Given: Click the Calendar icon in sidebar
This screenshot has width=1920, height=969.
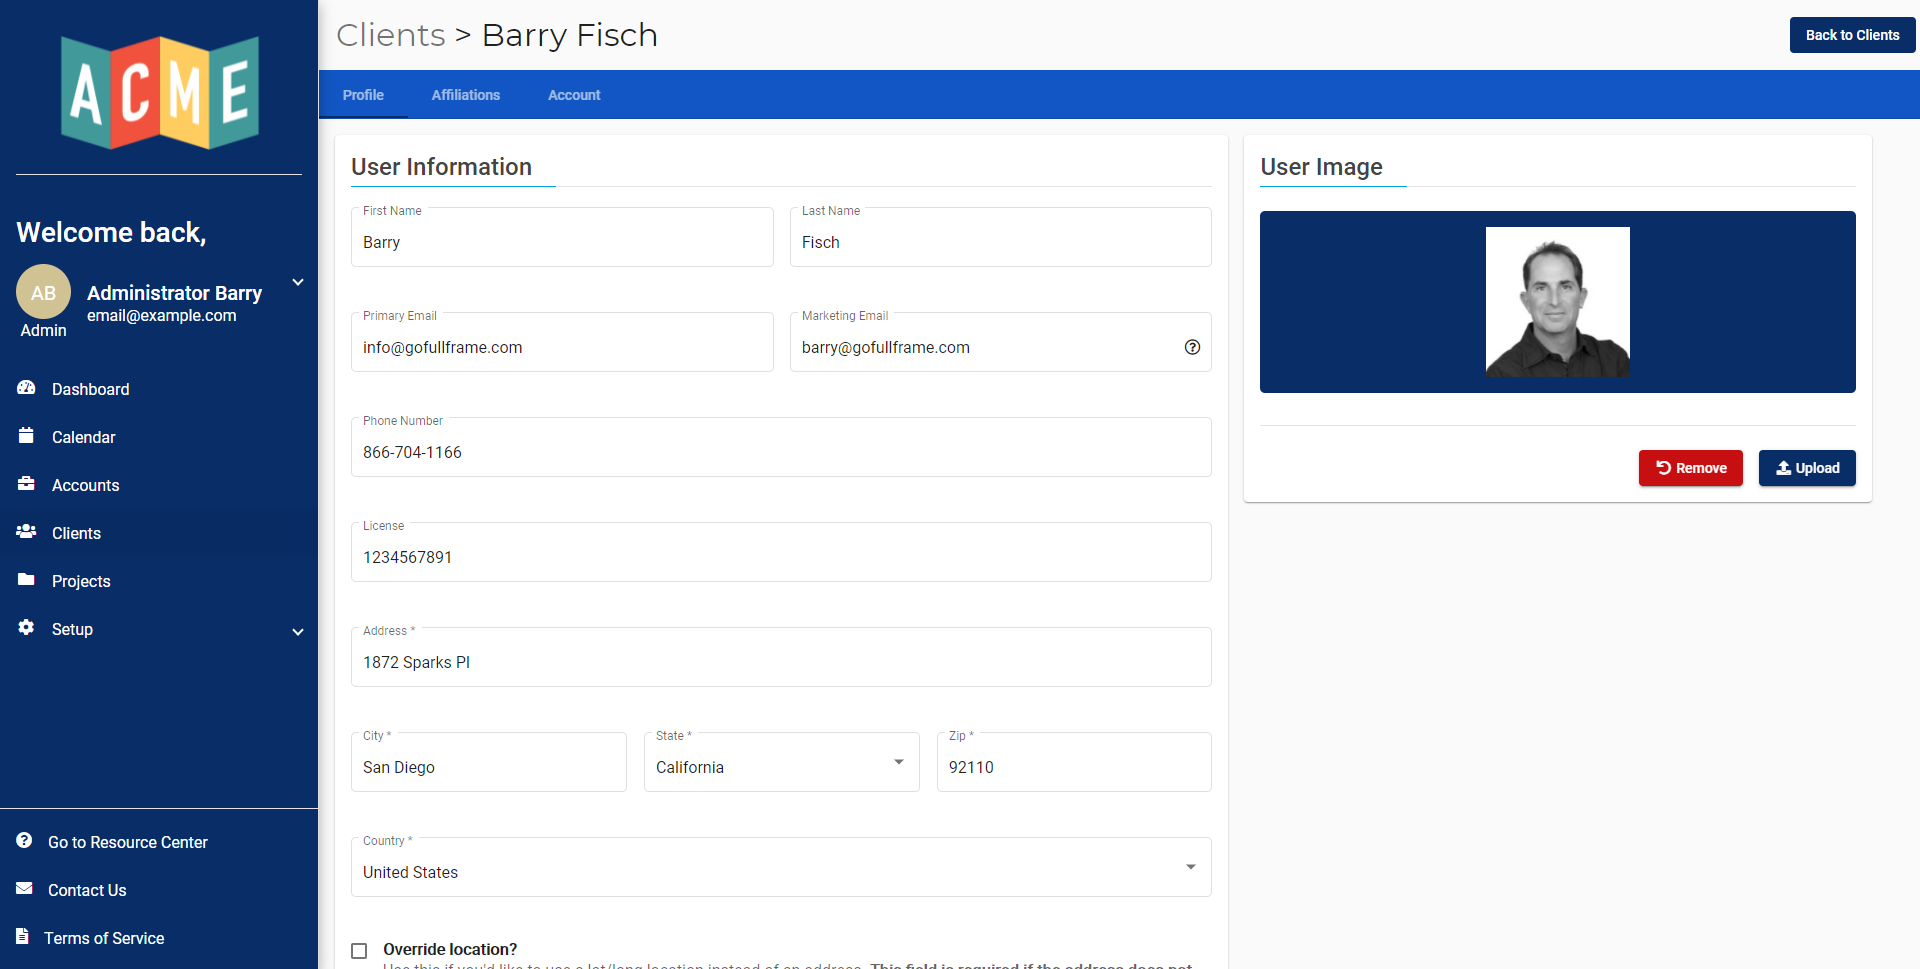Looking at the screenshot, I should click(x=26, y=436).
